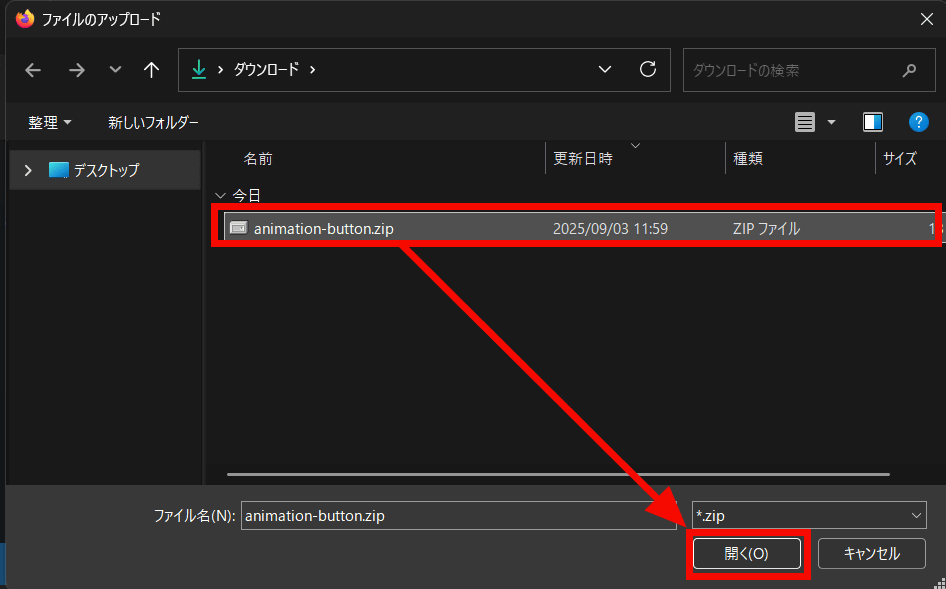Refresh the ダウンロード folder
Viewport: 946px width, 589px height.
[648, 69]
